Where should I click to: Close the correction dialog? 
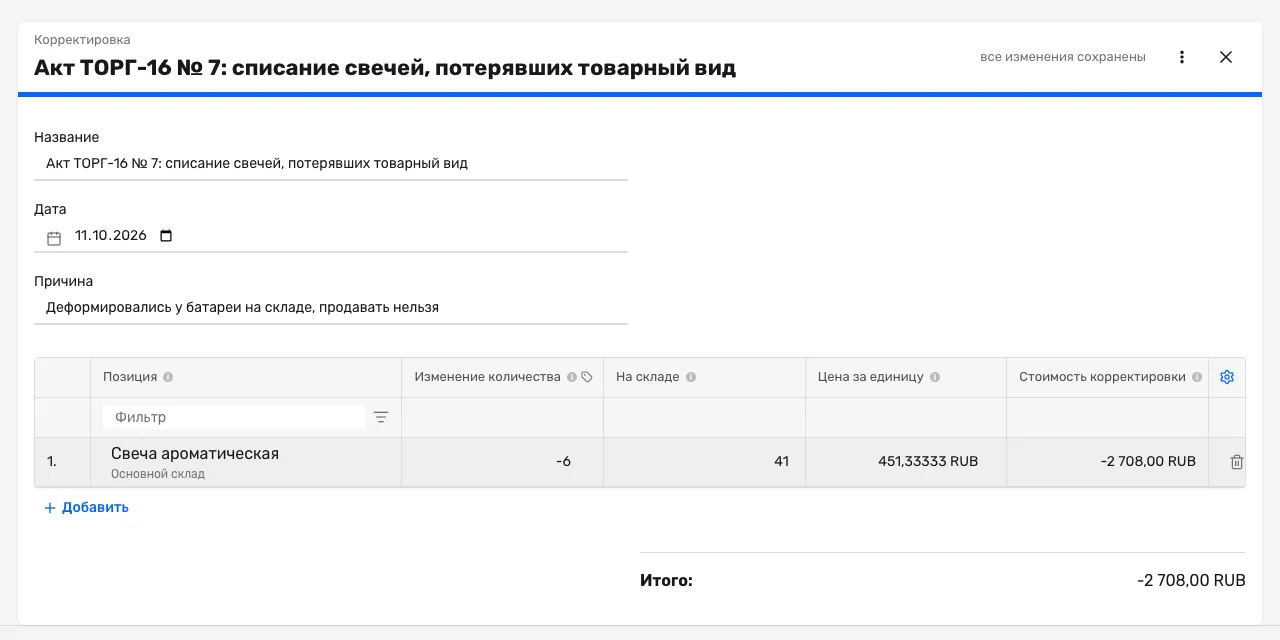(1226, 57)
